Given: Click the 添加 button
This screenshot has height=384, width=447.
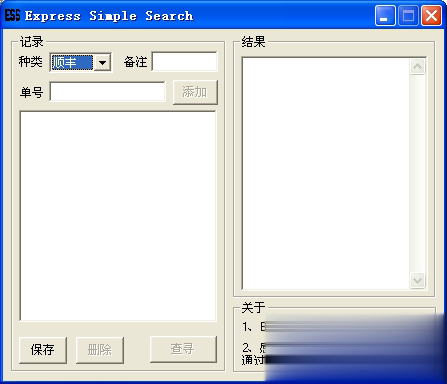Looking at the screenshot, I should tap(195, 92).
